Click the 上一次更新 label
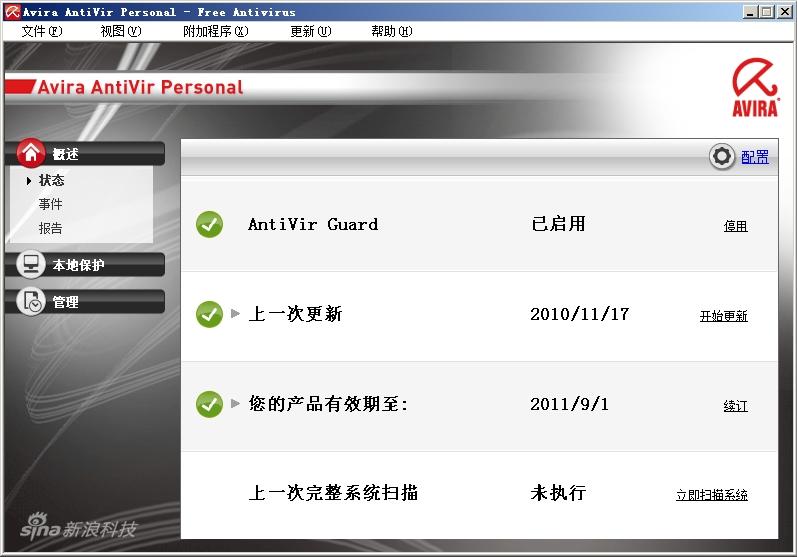Screen dimensions: 797x557 click(x=295, y=314)
